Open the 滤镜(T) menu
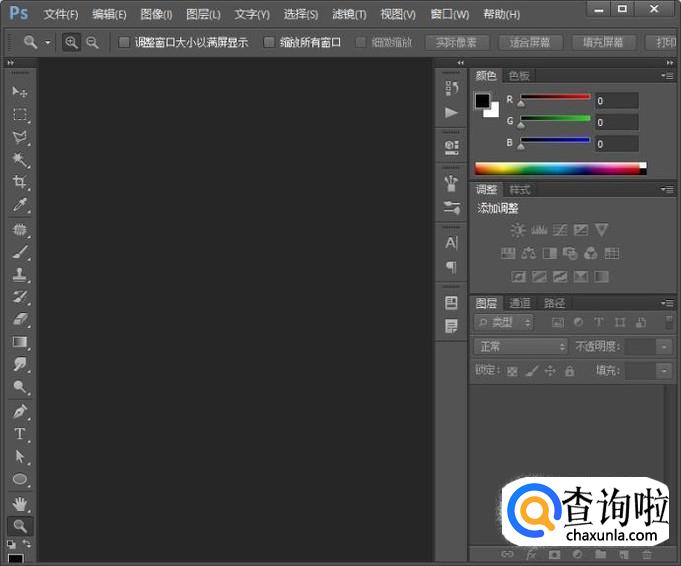Screen dimensions: 681x566 pyautogui.click(x=349, y=15)
